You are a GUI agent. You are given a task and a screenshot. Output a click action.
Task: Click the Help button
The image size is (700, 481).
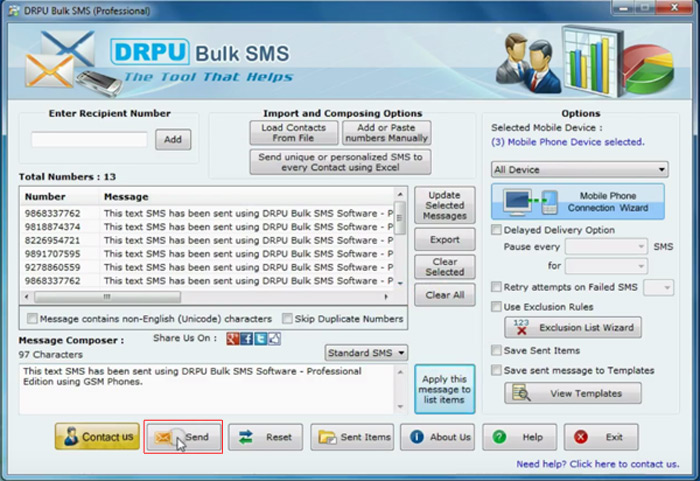[520, 437]
